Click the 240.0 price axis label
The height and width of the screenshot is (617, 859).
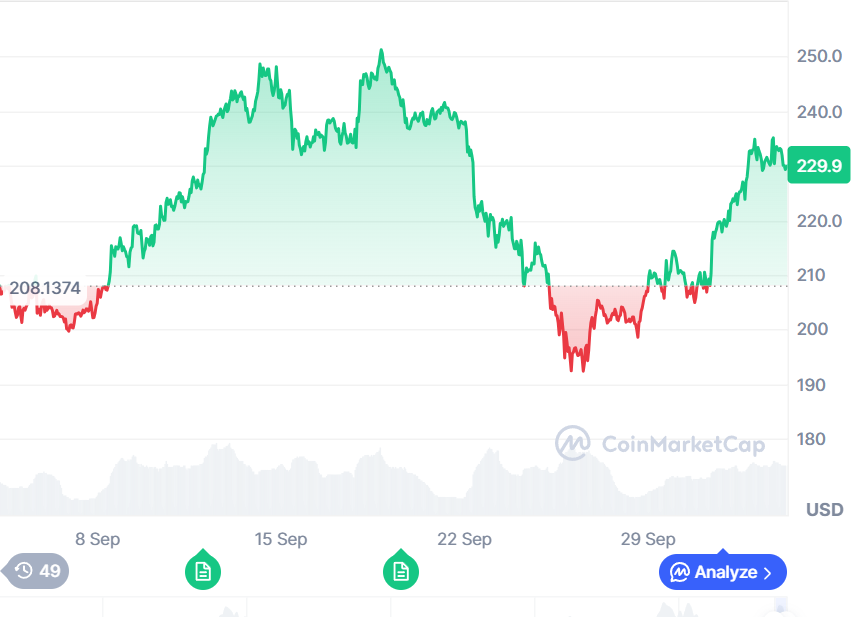click(818, 112)
